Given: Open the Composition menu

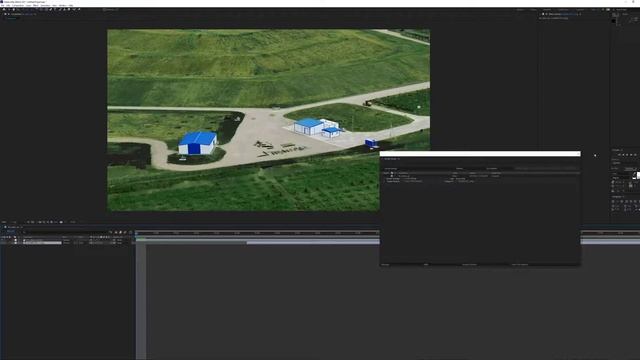Looking at the screenshot, I should tap(18, 5).
